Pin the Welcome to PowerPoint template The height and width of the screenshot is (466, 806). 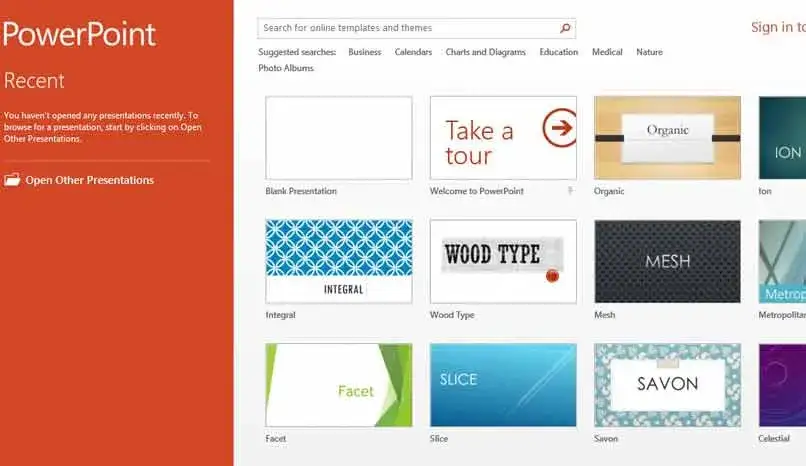570,191
